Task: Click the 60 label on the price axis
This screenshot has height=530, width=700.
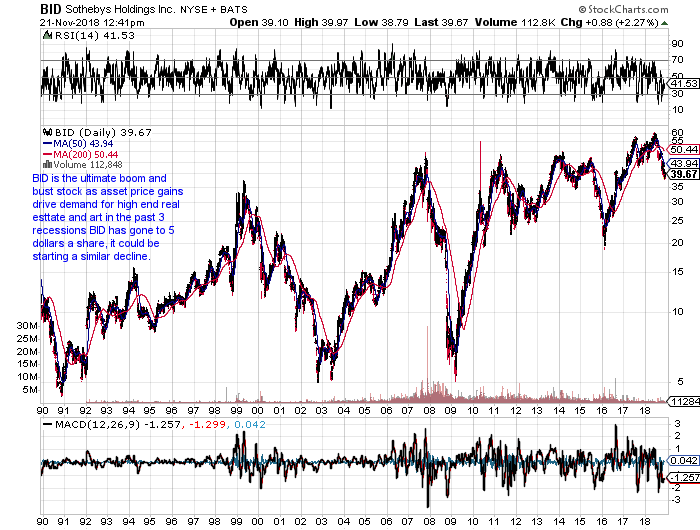Action: pos(677,133)
